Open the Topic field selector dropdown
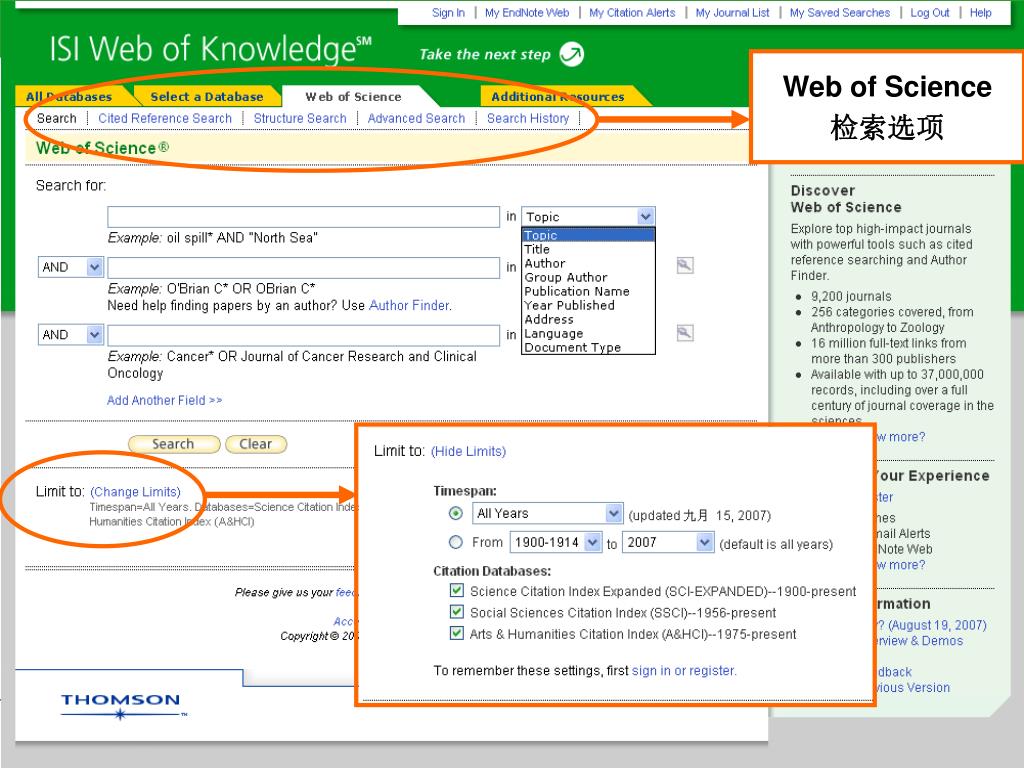1024x768 pixels. pos(588,216)
